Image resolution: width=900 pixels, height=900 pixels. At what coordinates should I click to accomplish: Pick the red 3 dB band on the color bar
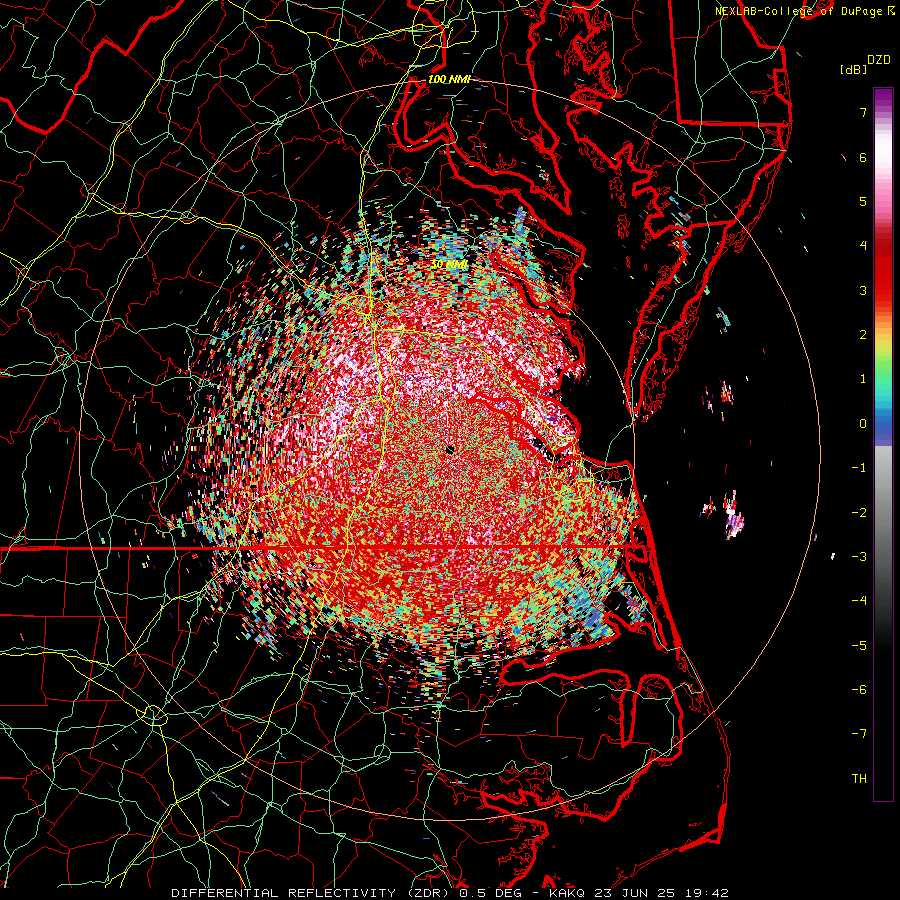883,290
